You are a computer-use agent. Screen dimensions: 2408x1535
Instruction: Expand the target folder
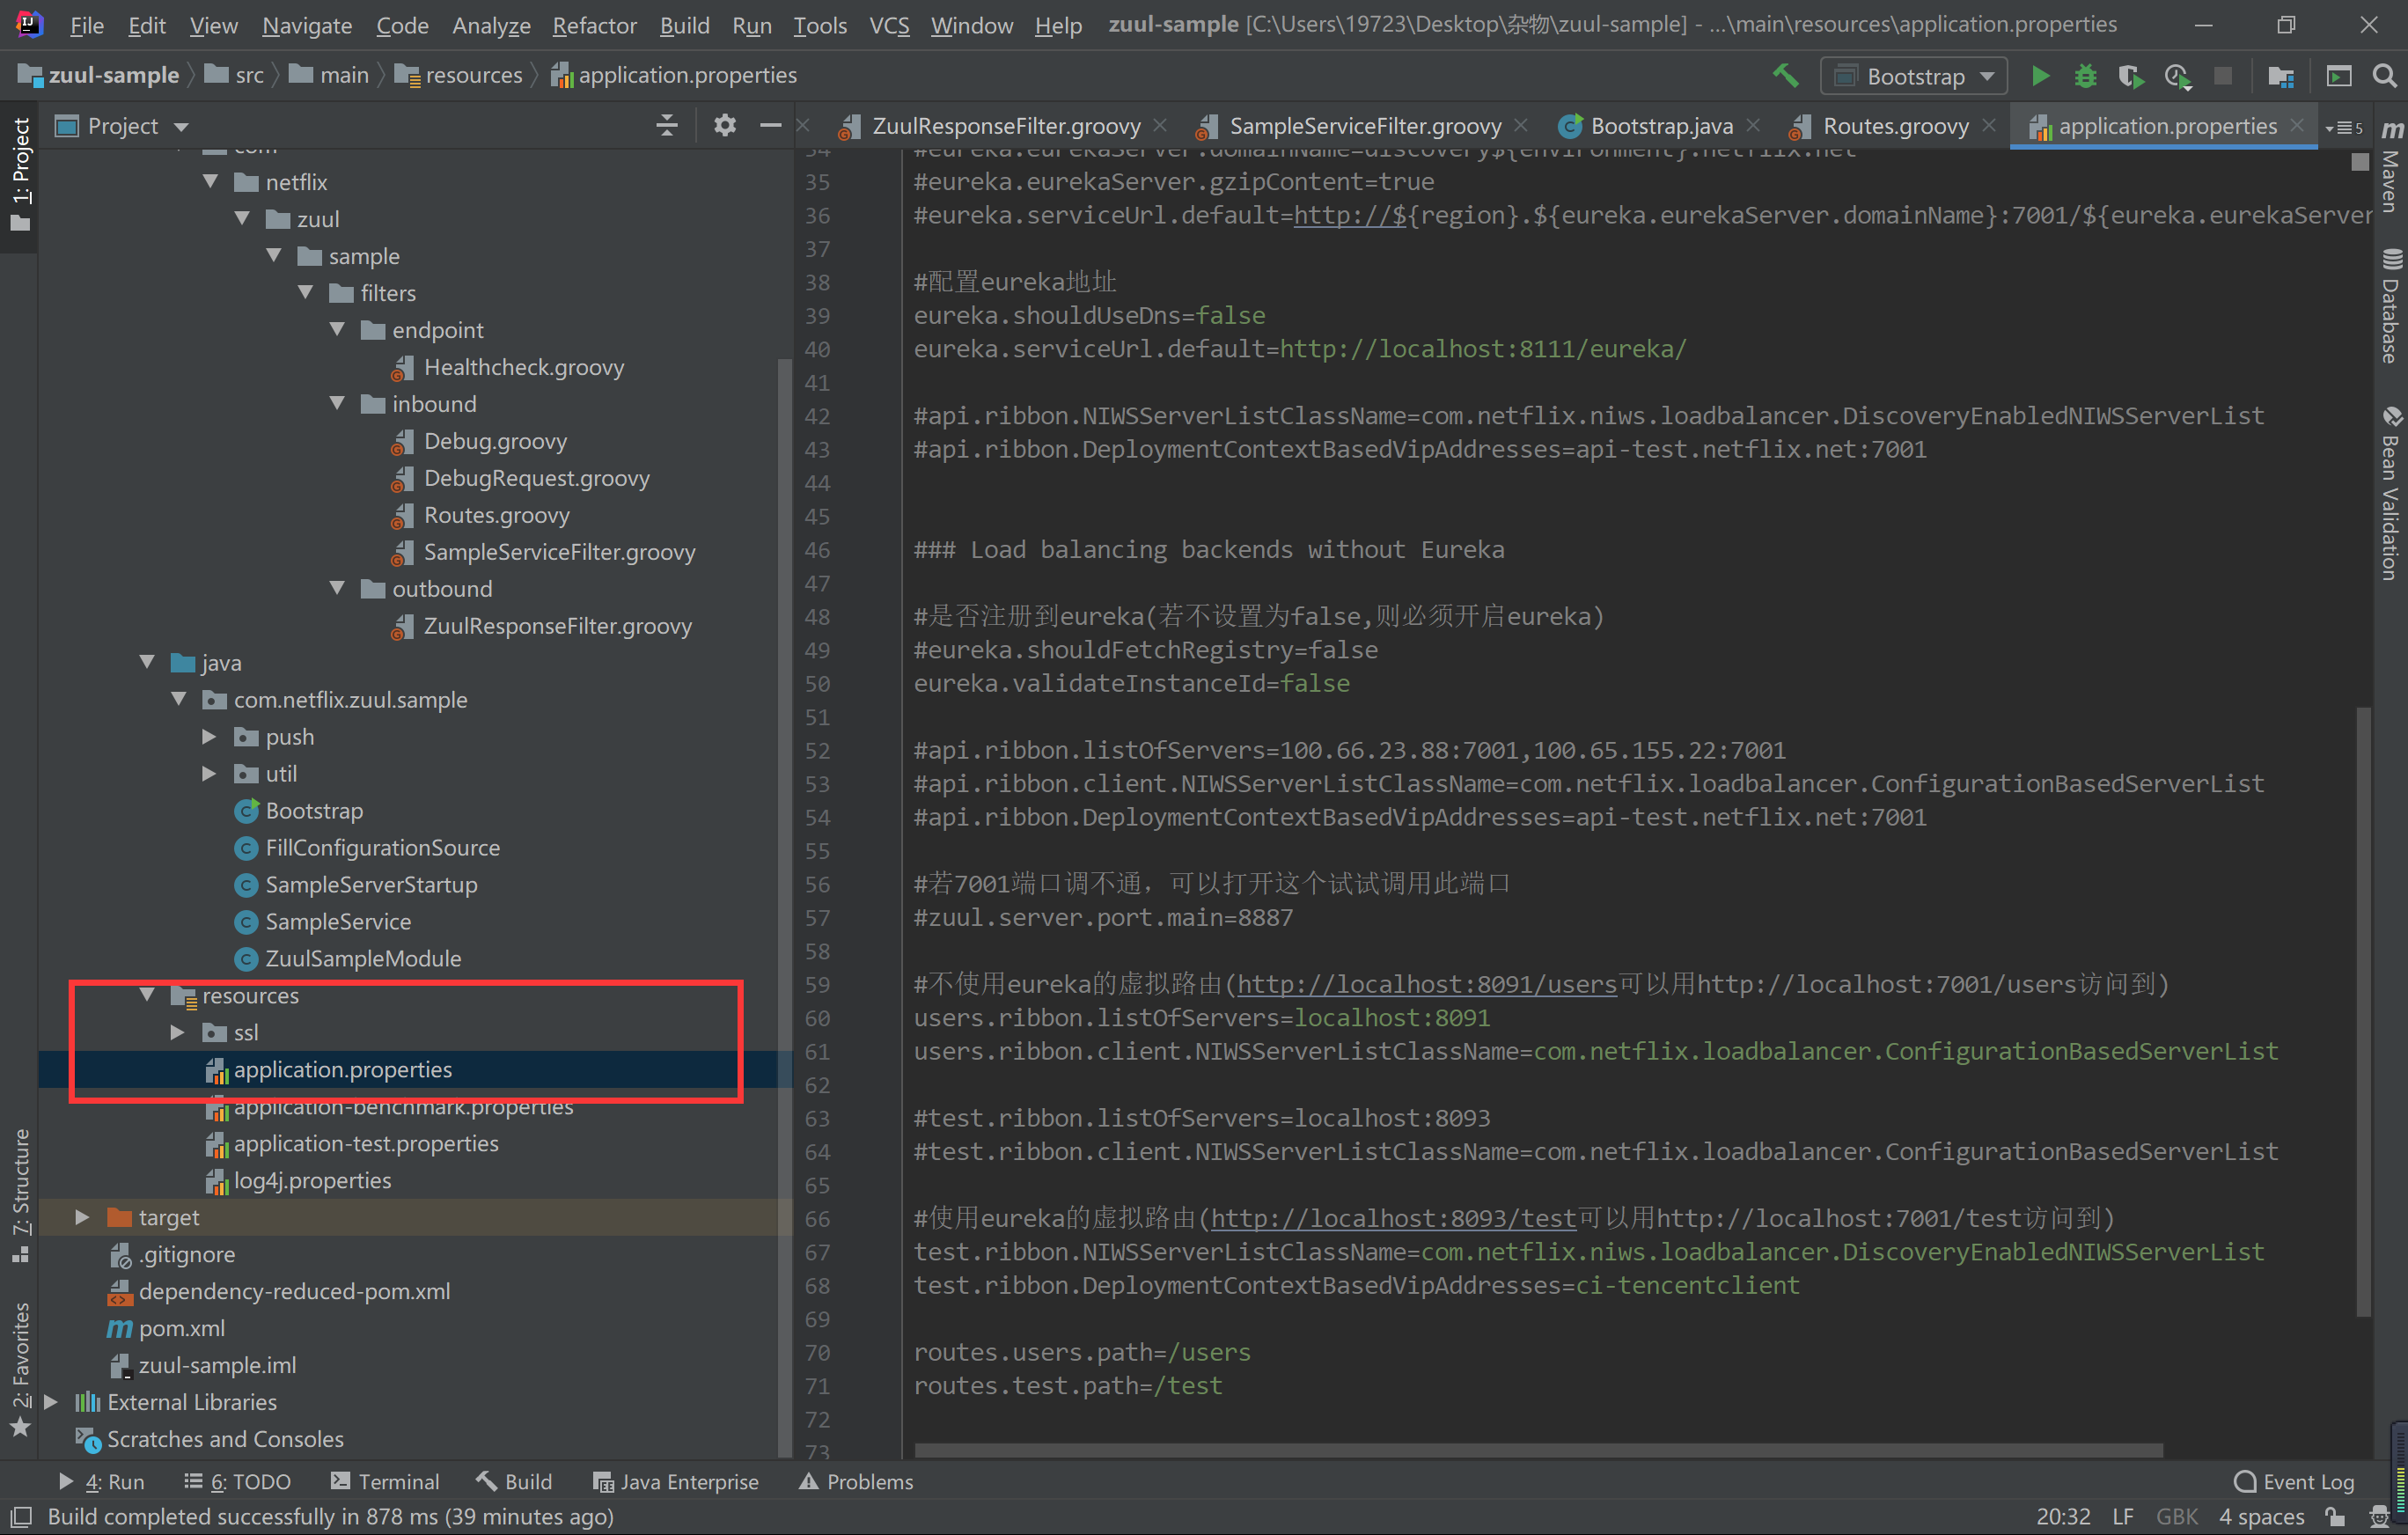pos(82,1217)
